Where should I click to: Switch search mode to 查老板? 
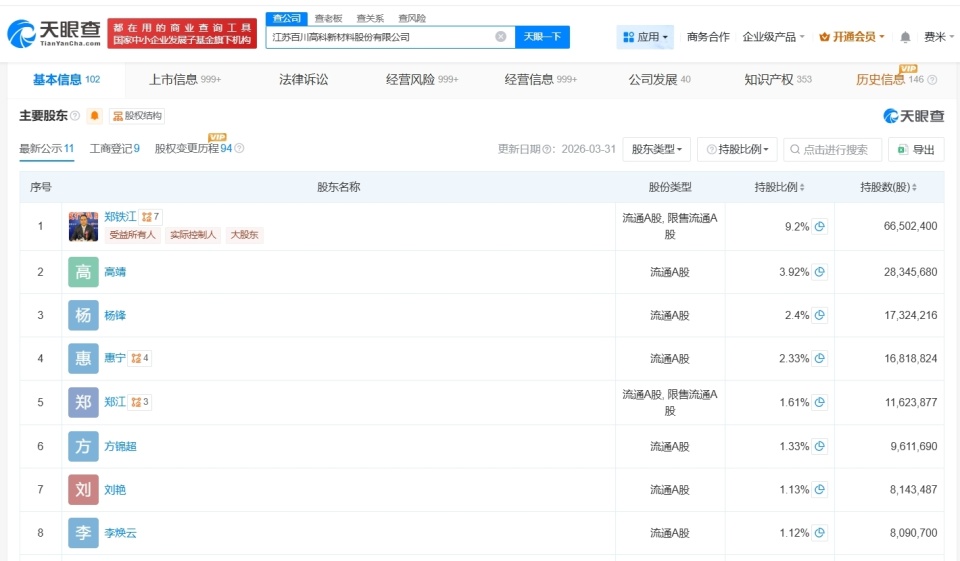point(329,18)
